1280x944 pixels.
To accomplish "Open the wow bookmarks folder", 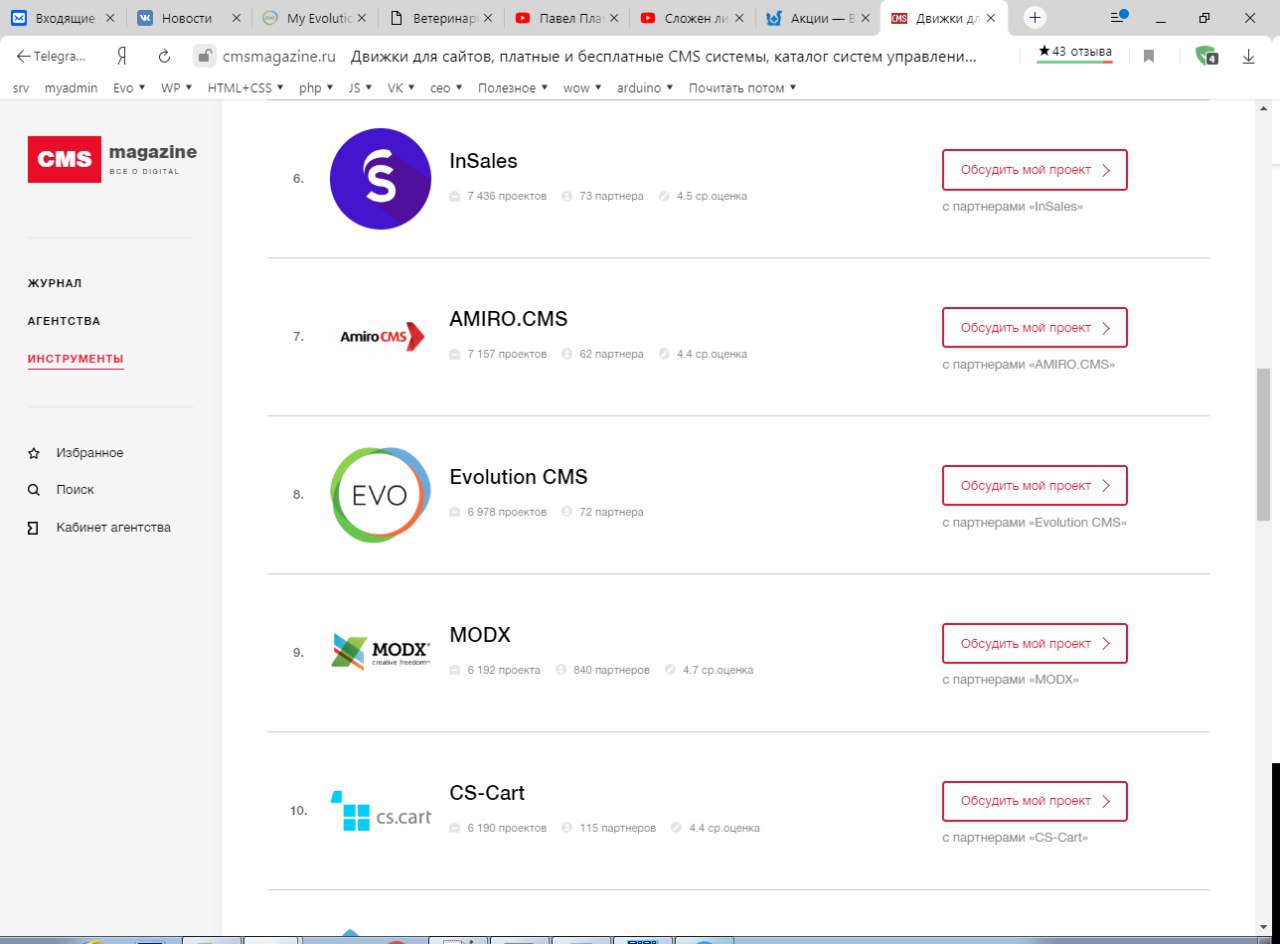I will (x=582, y=88).
